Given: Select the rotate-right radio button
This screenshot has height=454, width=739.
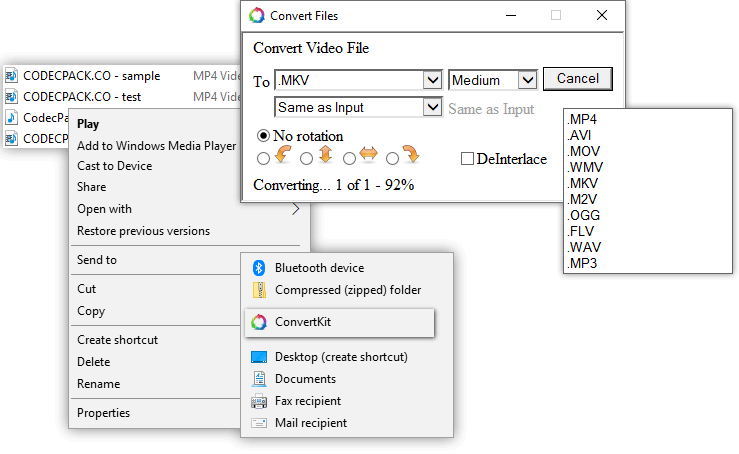Looking at the screenshot, I should [392, 159].
